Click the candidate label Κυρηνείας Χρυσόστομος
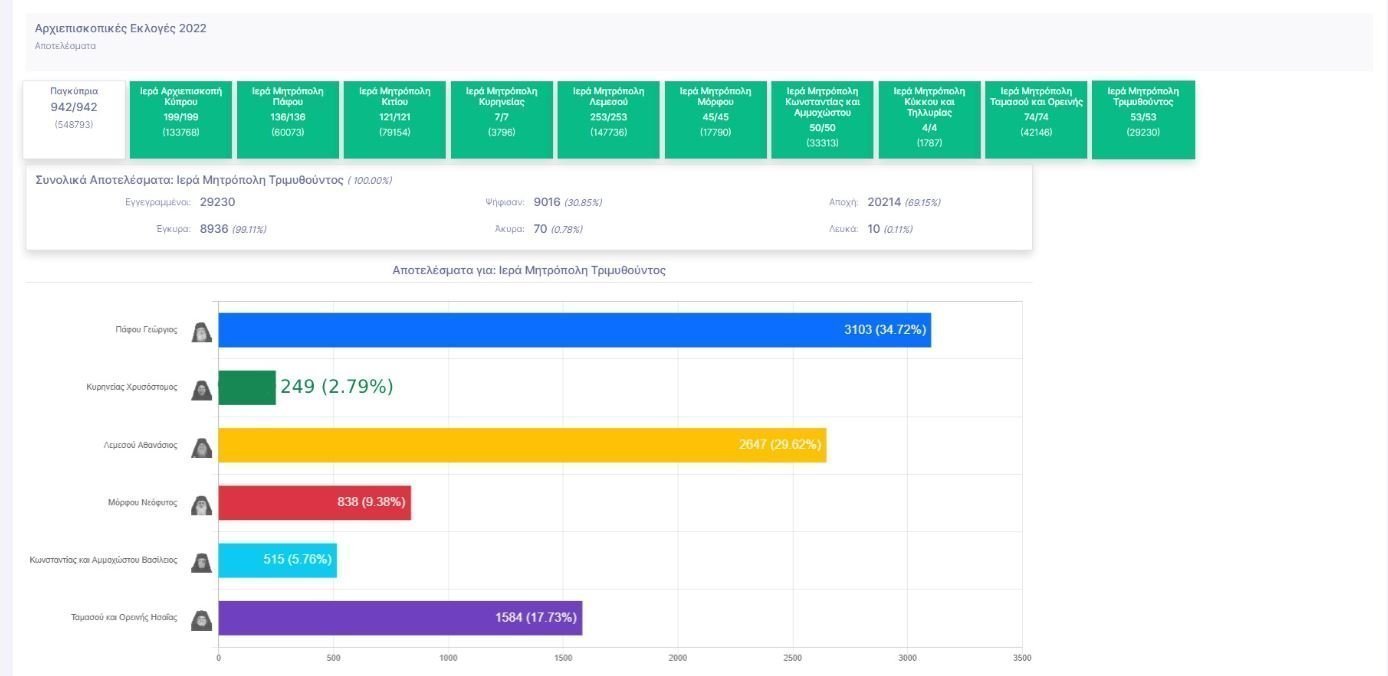The width and height of the screenshot is (1388, 676). [132, 387]
